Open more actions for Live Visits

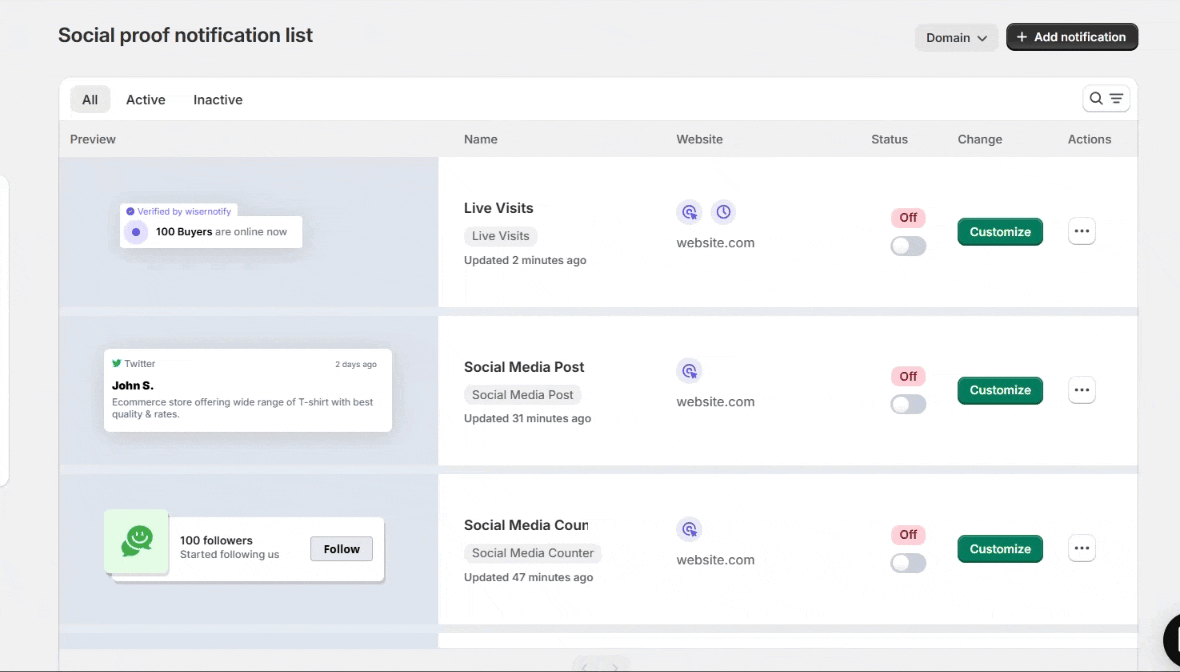point(1081,231)
